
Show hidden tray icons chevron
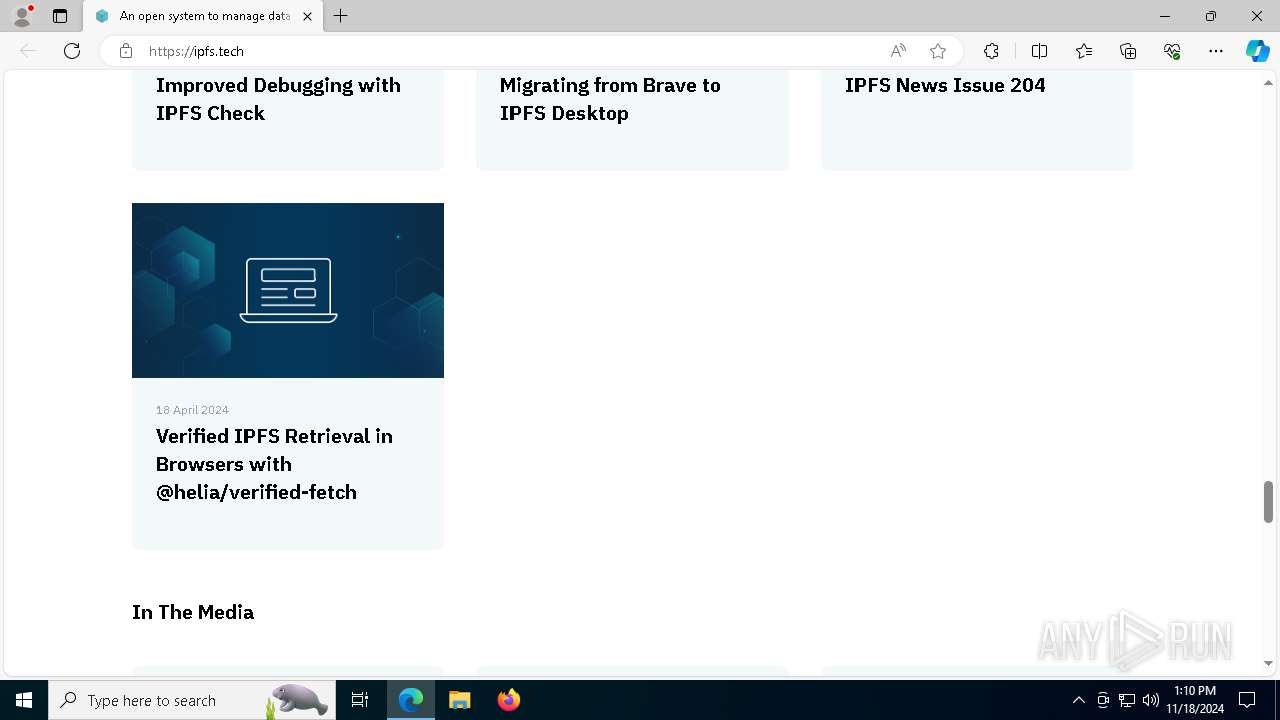(1078, 700)
